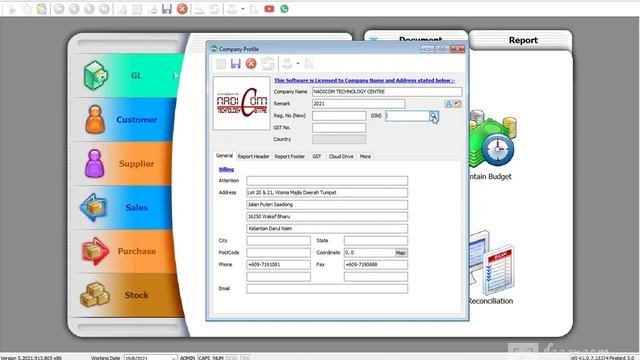Click the address line 'Kelantan Darul Naim'

327,229
